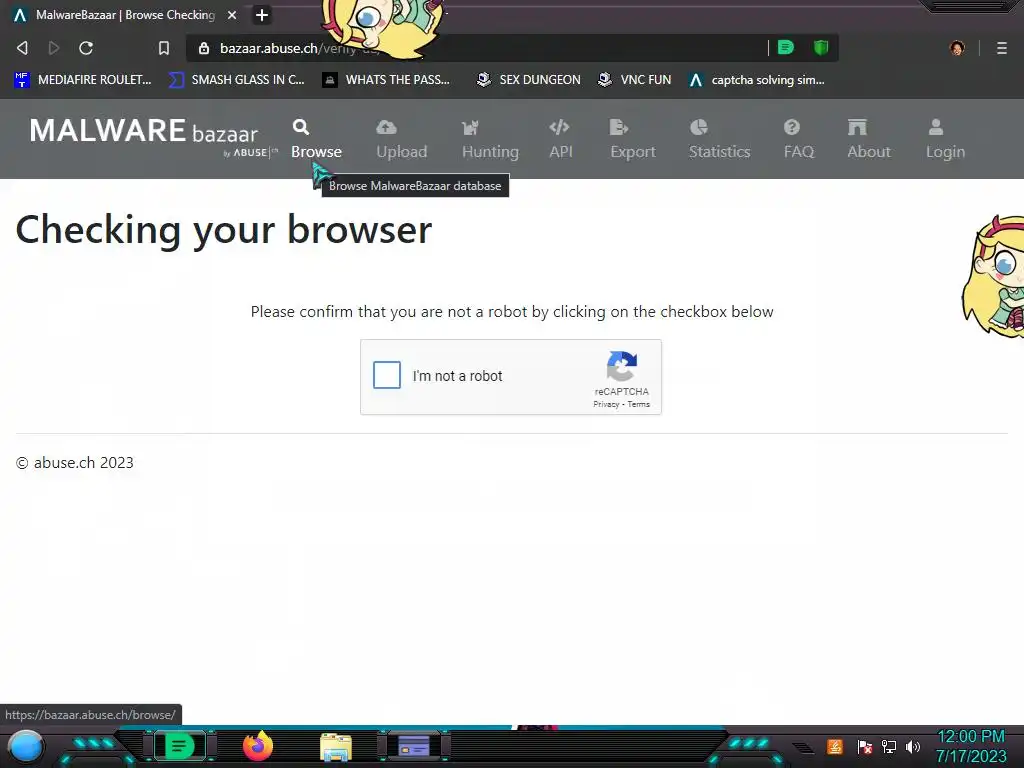Image resolution: width=1024 pixels, height=768 pixels.
Task: Go to the Upload page
Action: pos(402,139)
